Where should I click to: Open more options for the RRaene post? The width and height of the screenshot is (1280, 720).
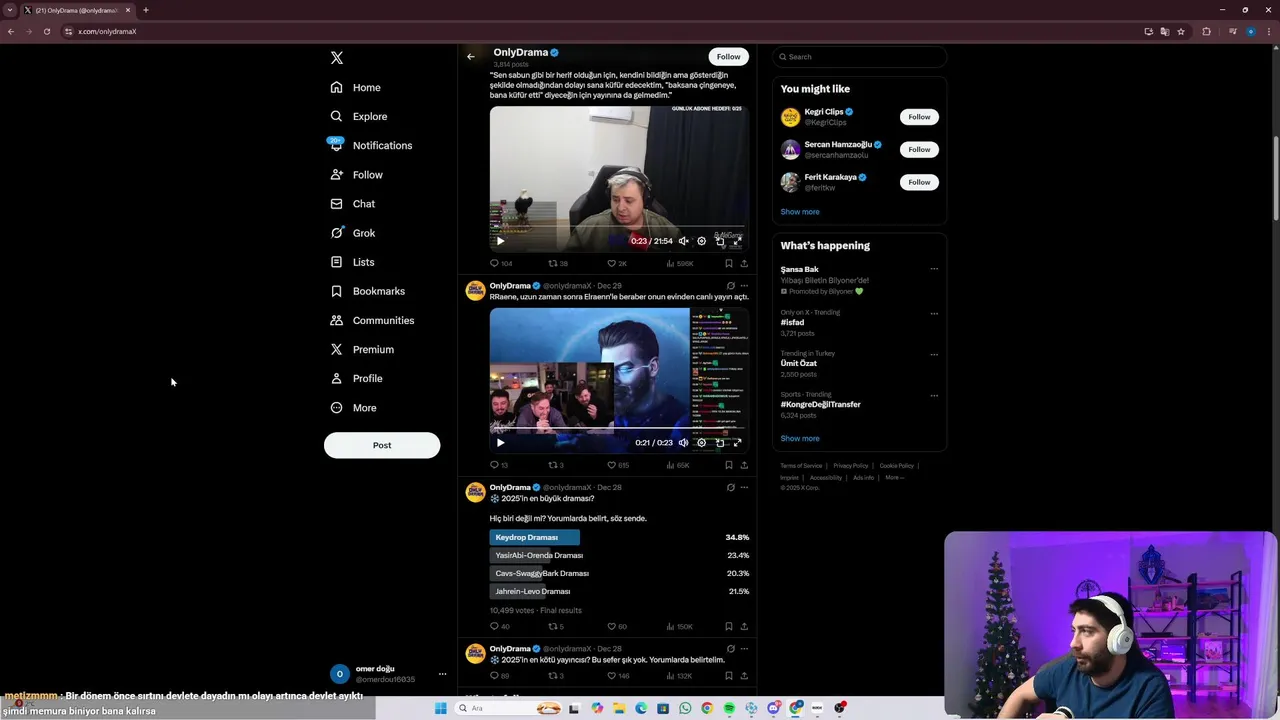pos(744,286)
